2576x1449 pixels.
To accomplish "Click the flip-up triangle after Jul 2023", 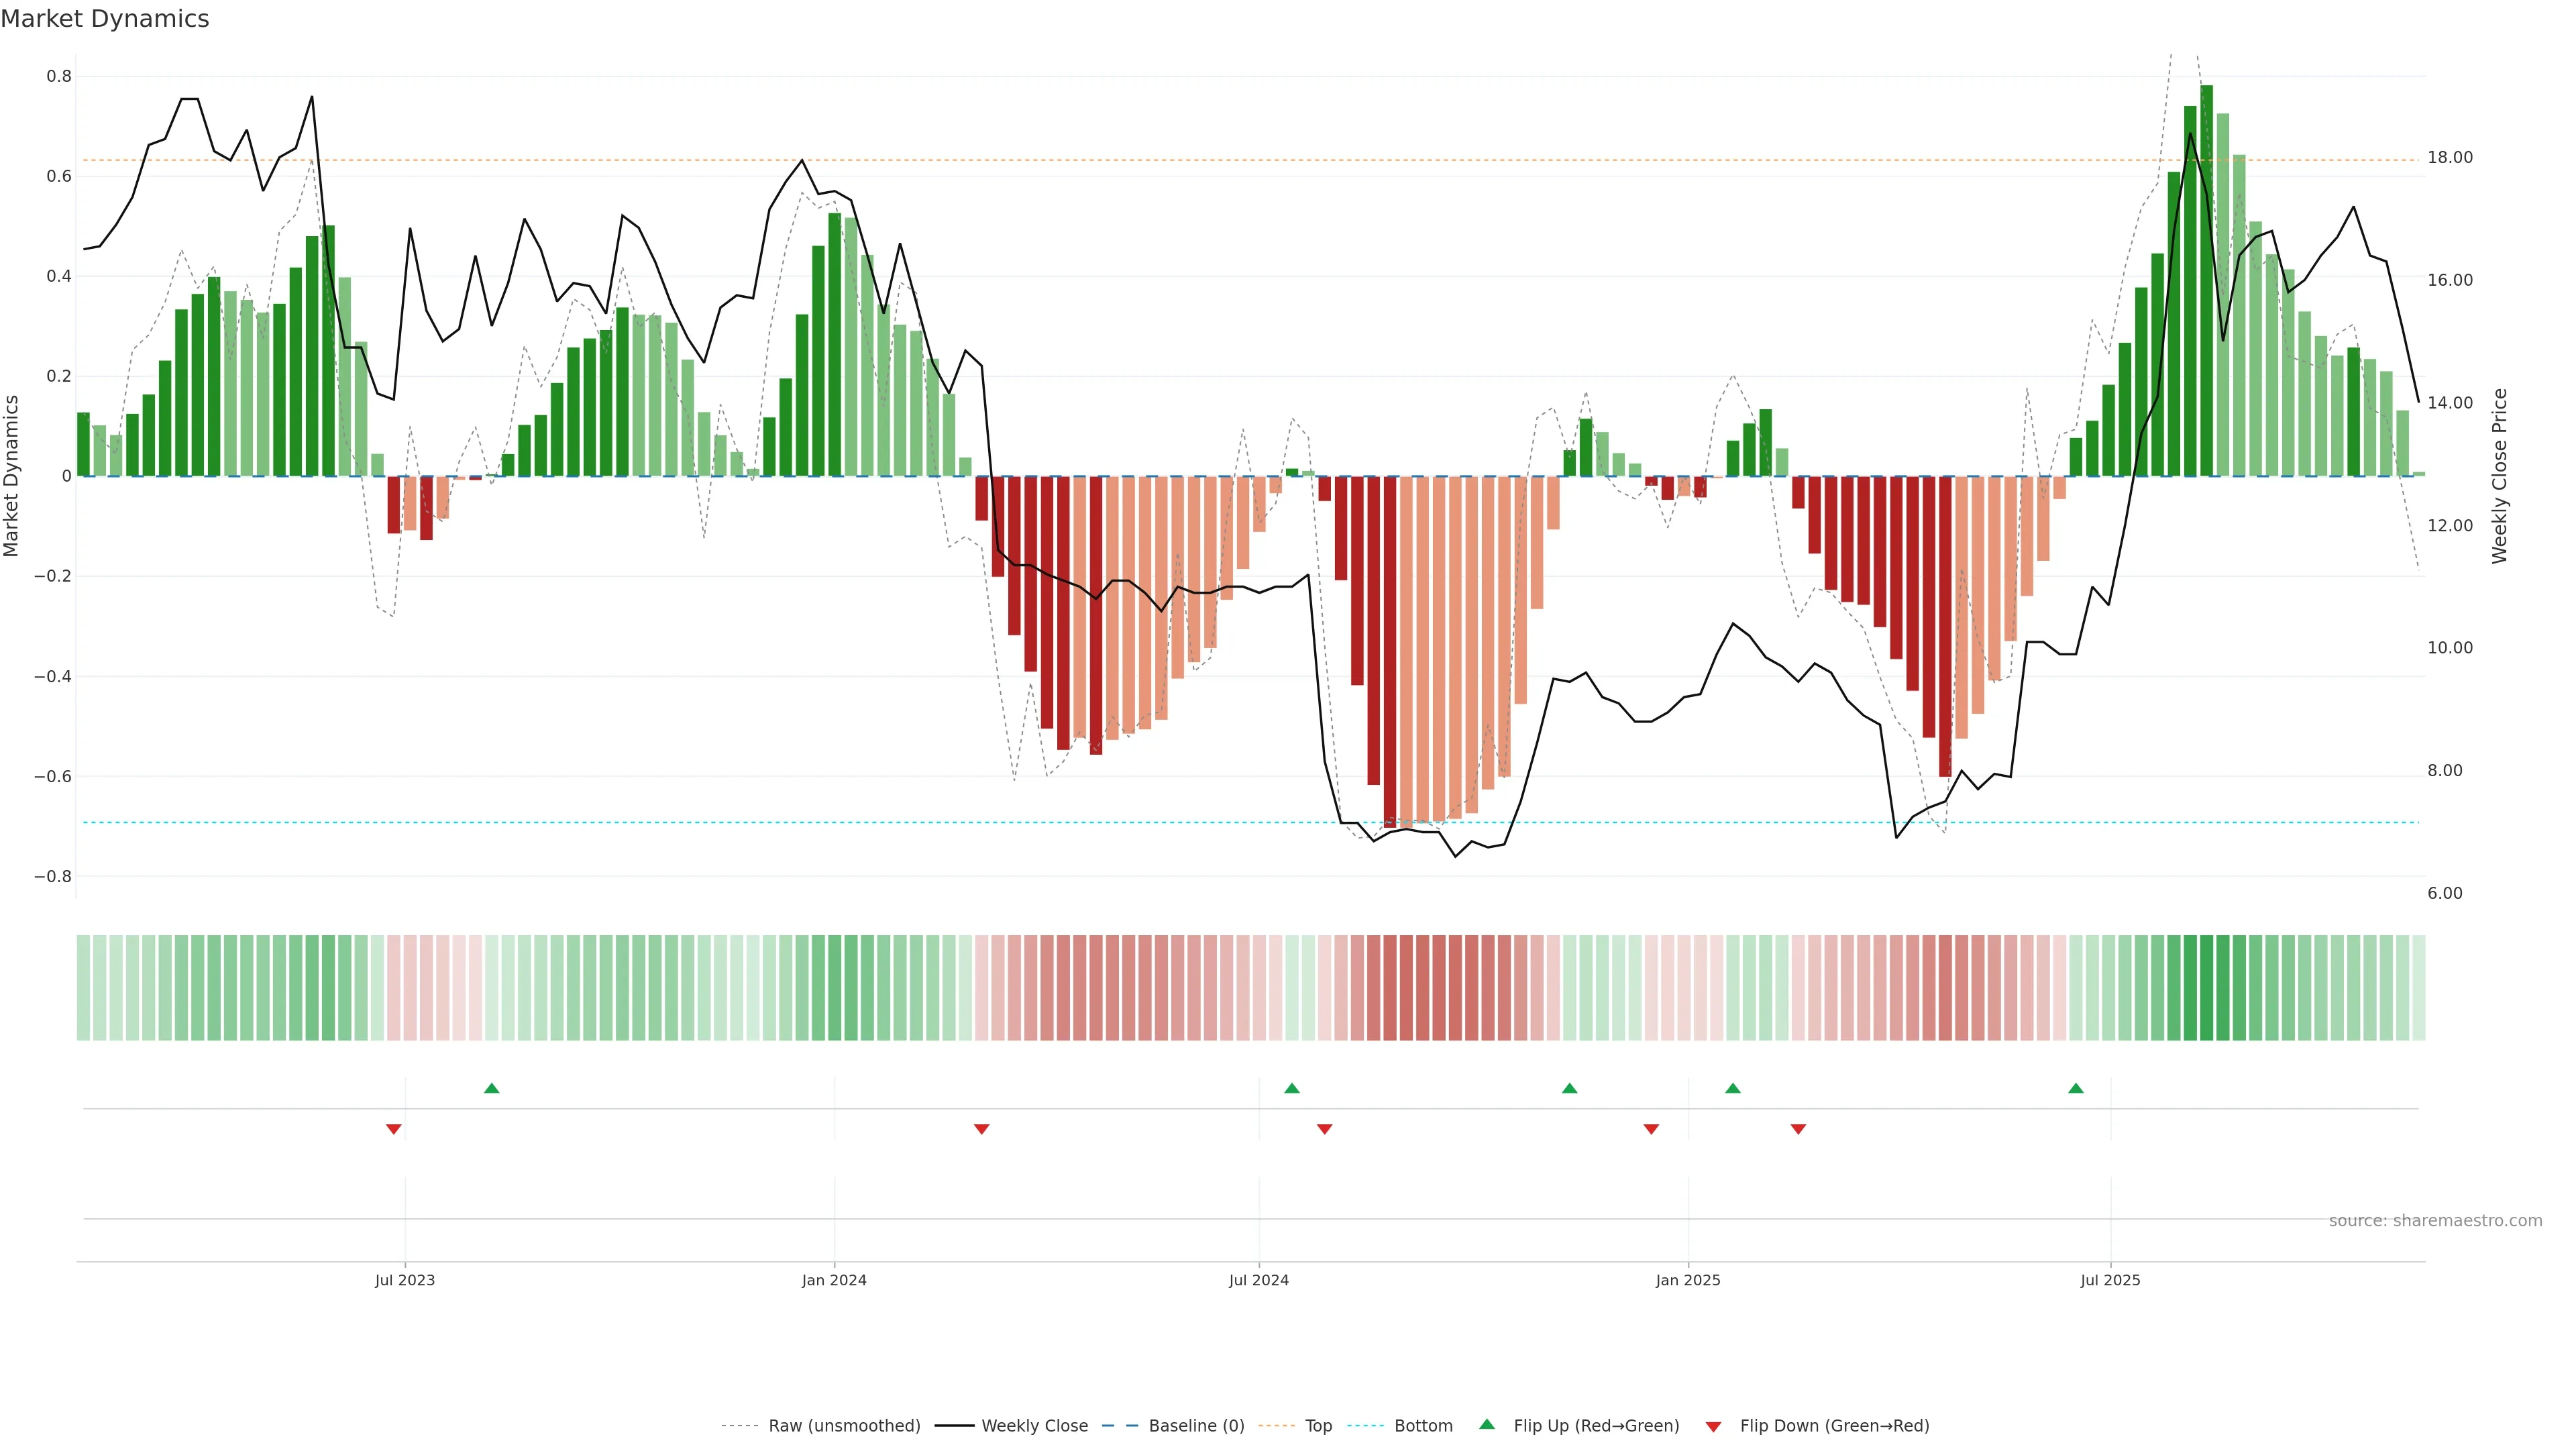I will 491,1088.
